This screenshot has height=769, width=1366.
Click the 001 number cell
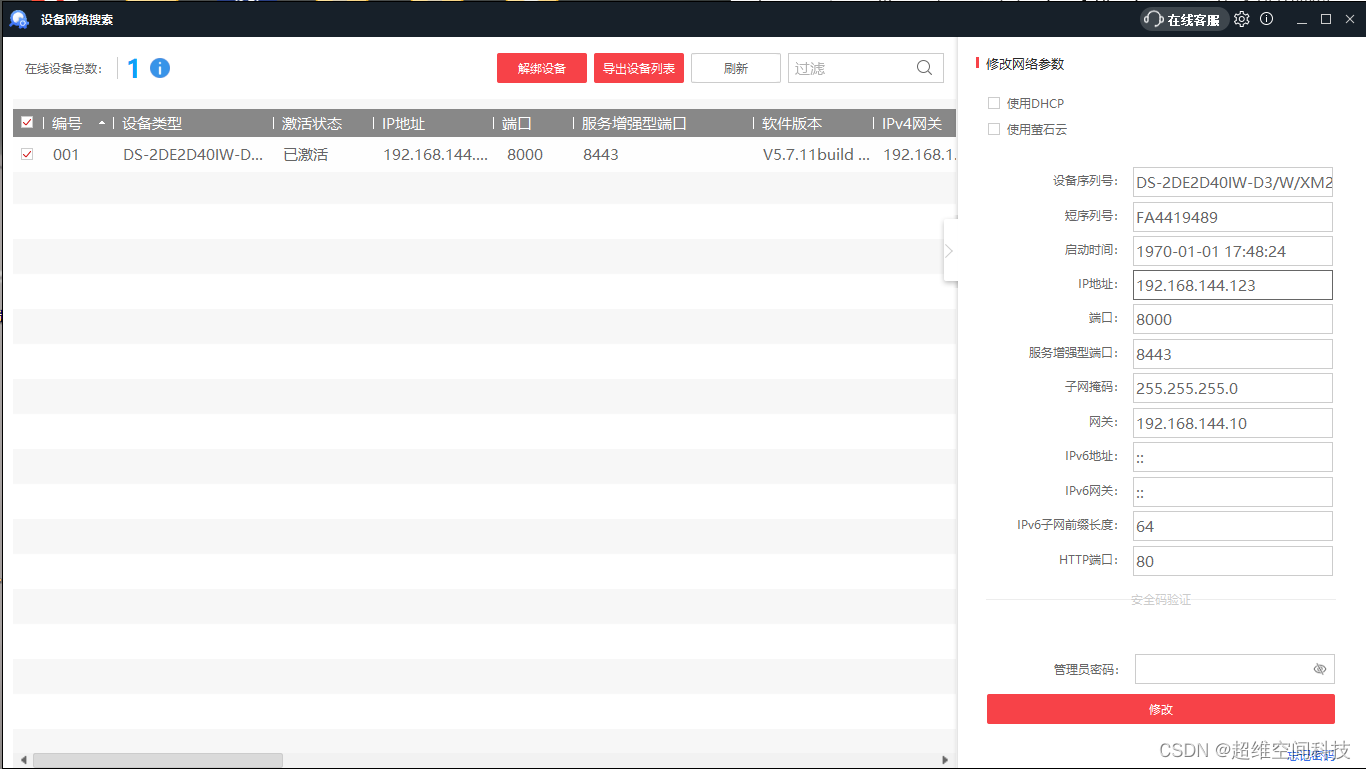[66, 155]
